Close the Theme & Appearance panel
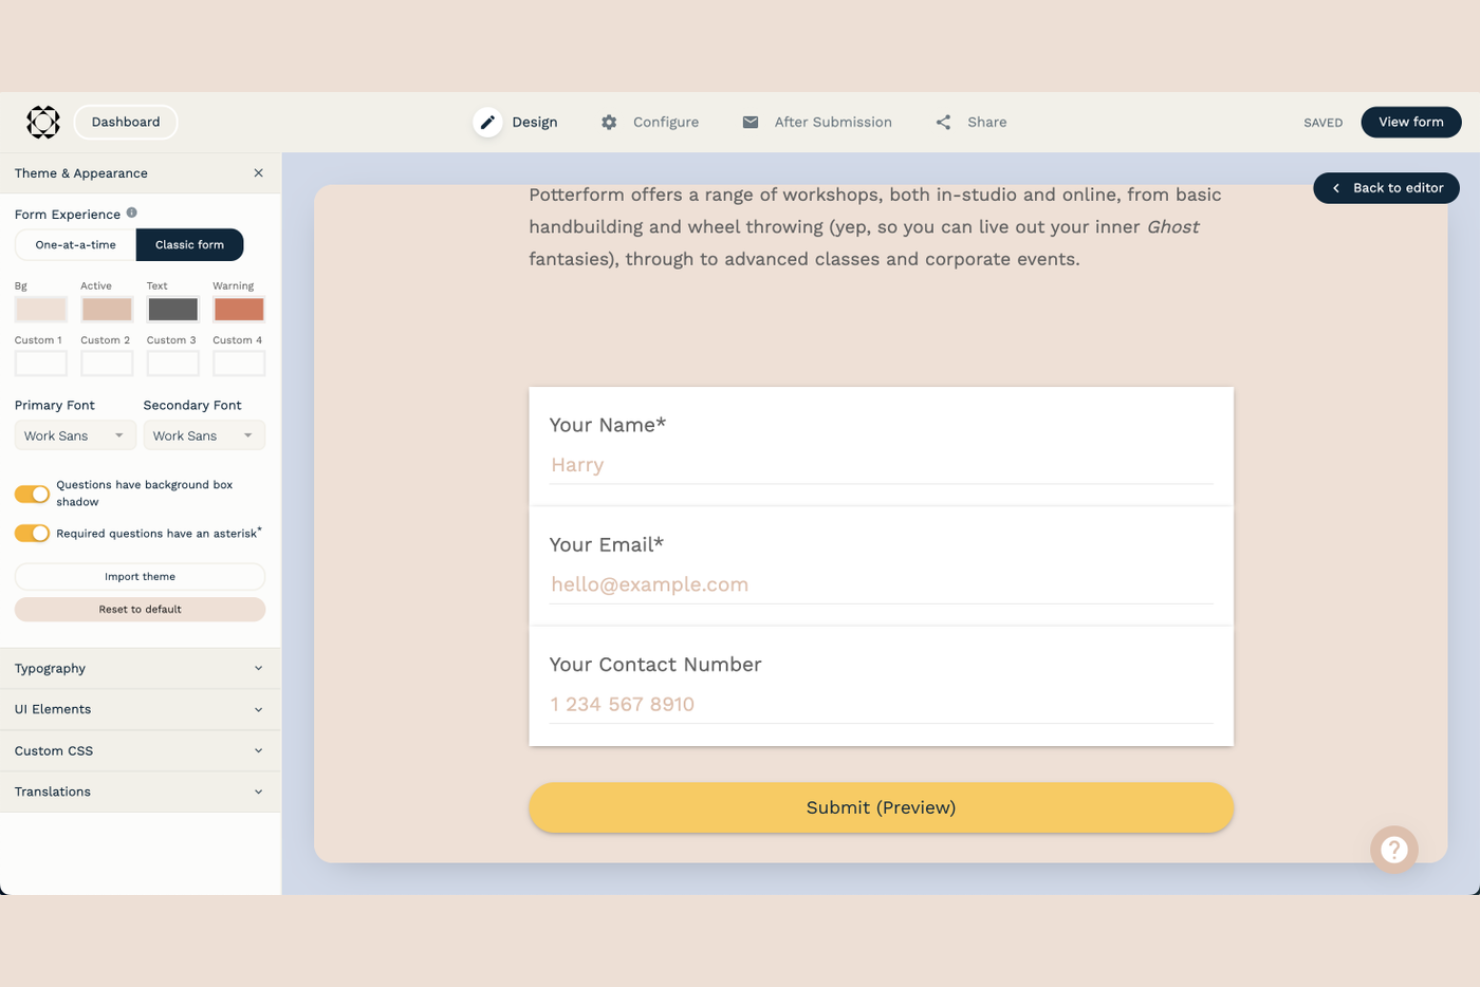The image size is (1480, 987). pos(258,173)
